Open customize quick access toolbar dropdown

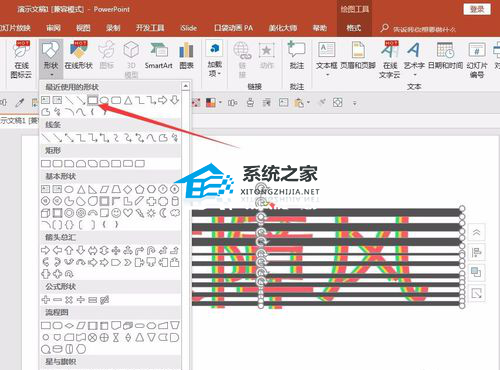click(x=355, y=103)
